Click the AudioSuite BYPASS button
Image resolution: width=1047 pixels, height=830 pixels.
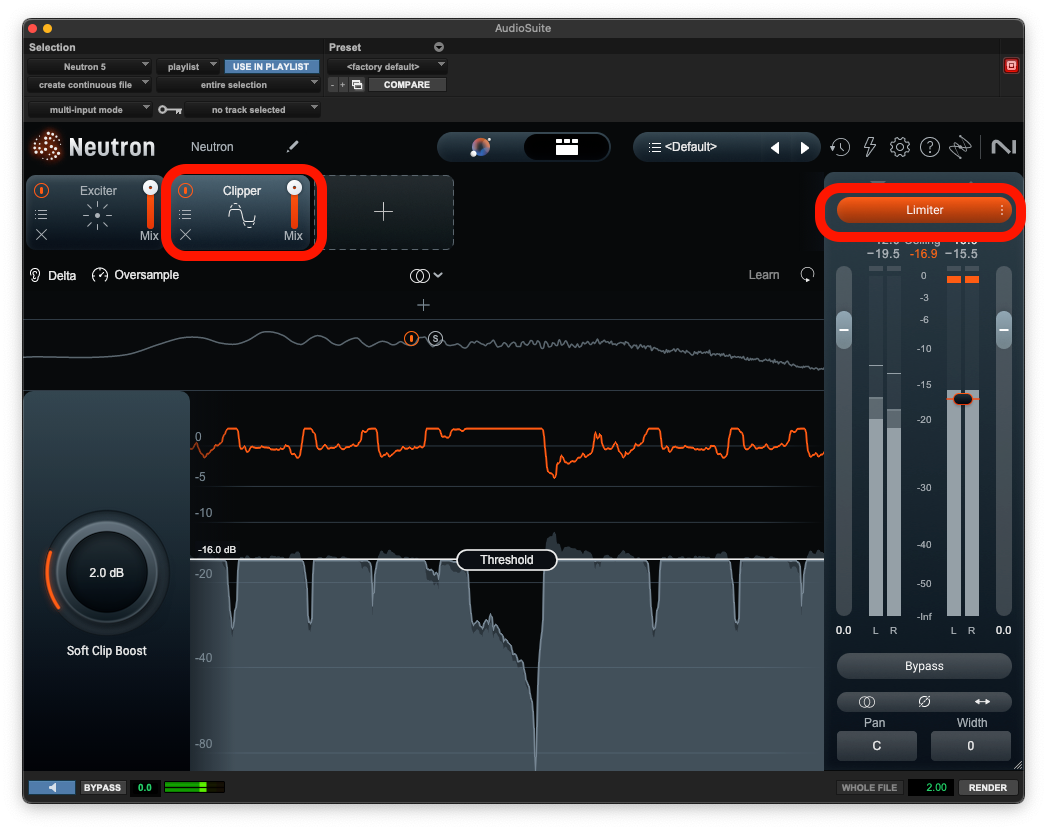click(x=102, y=787)
